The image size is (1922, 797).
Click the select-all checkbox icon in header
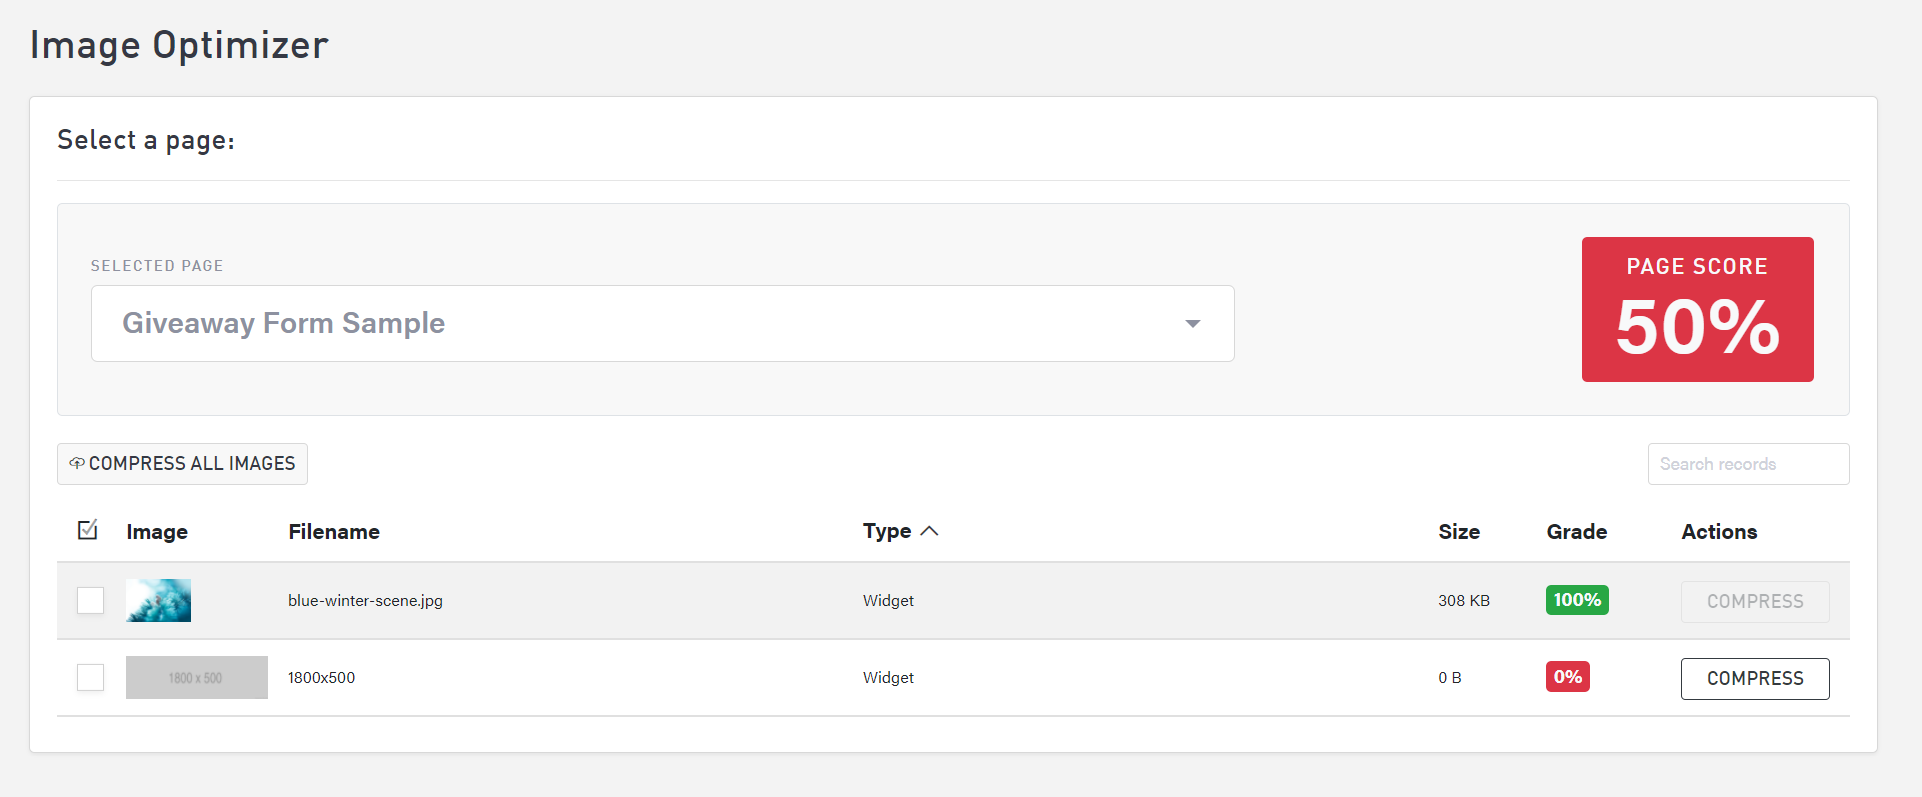(x=88, y=530)
